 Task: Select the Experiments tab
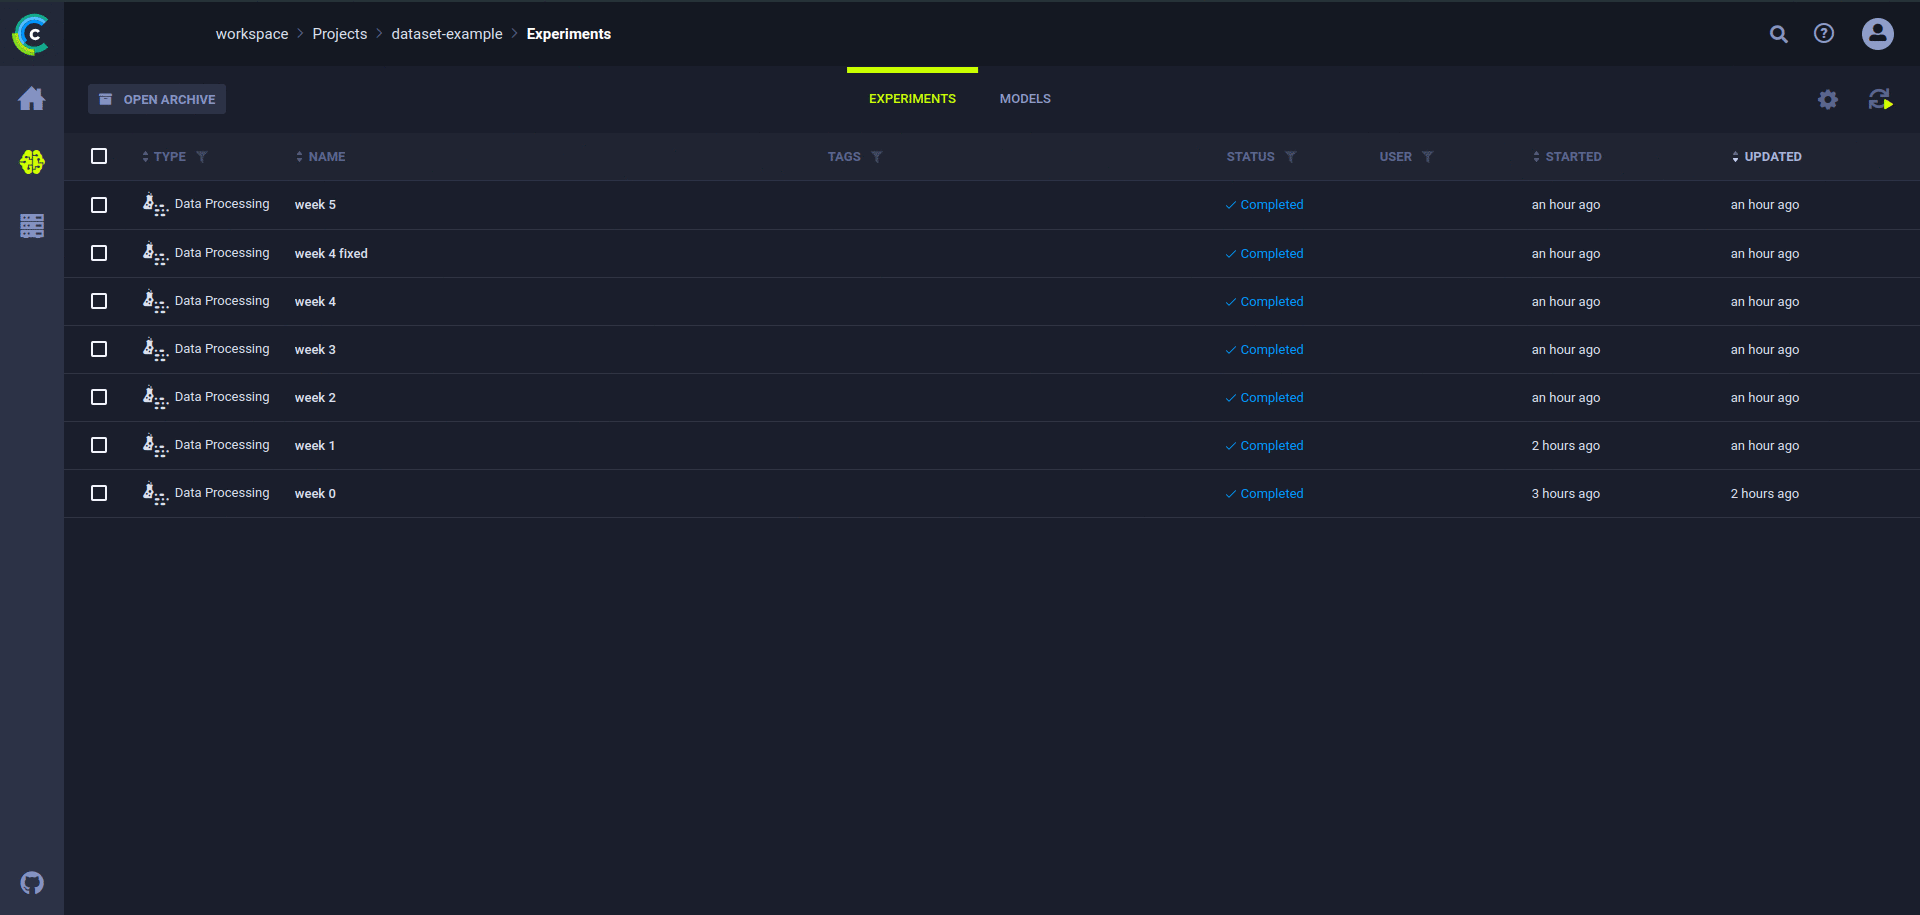(x=912, y=99)
